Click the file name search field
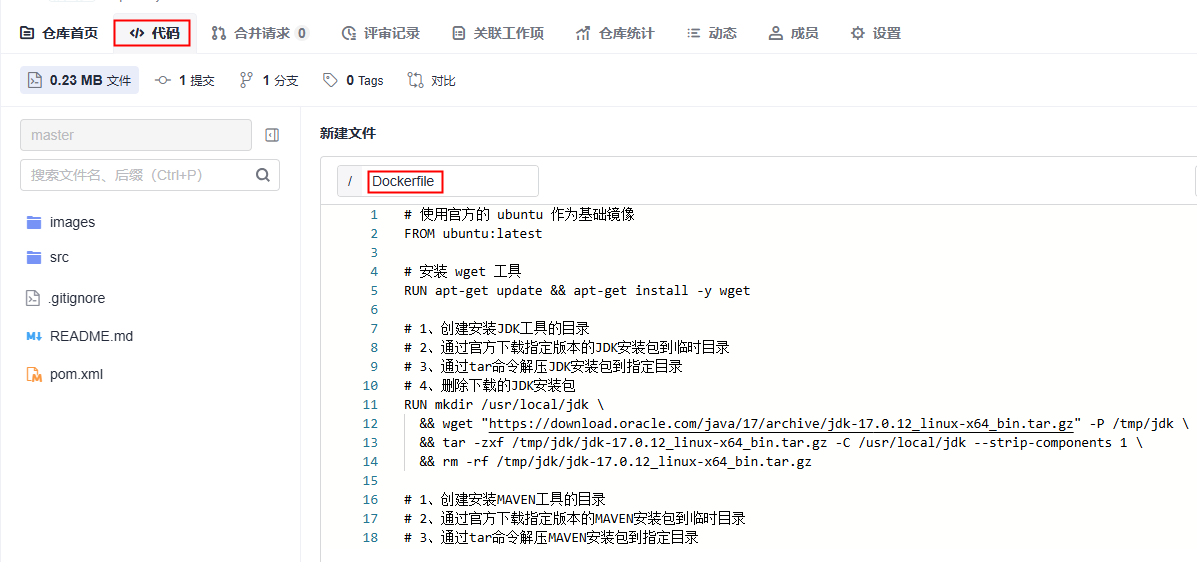 click(x=150, y=175)
